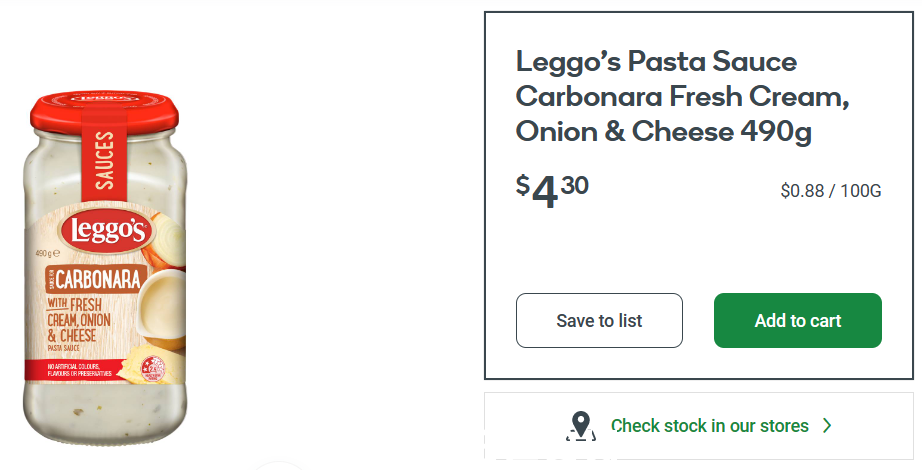Click the red SAUCES tag on jar

tap(103, 159)
